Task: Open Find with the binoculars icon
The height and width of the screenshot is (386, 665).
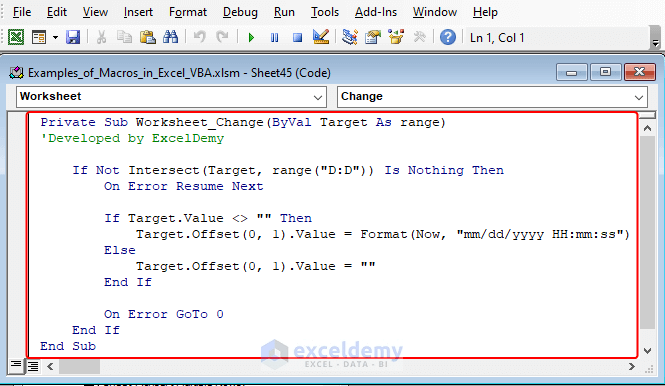Action: [170, 37]
